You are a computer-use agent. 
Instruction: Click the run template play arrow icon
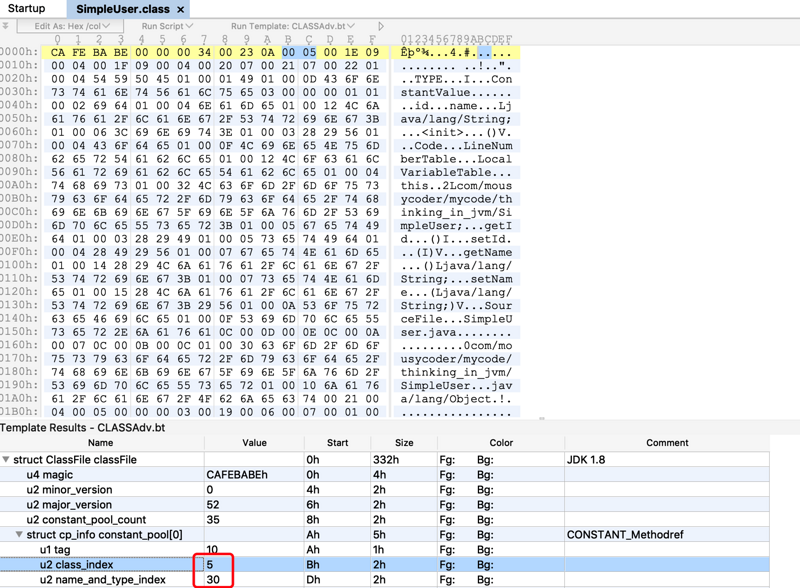click(x=381, y=26)
